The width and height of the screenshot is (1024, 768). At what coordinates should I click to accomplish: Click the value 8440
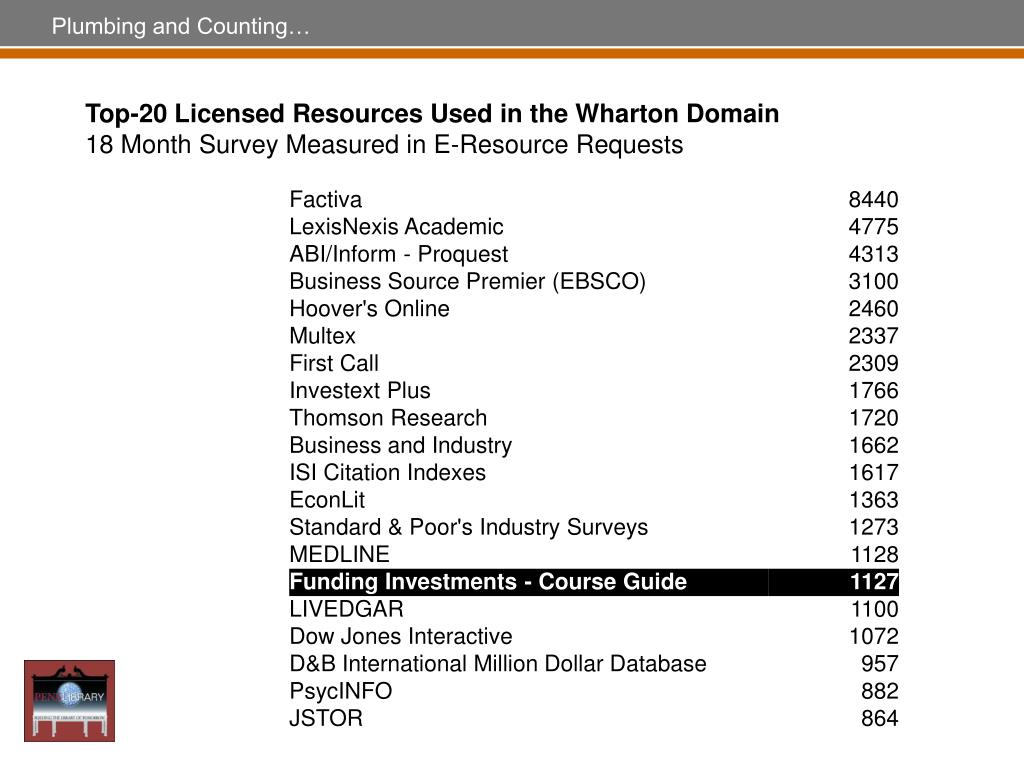point(873,199)
